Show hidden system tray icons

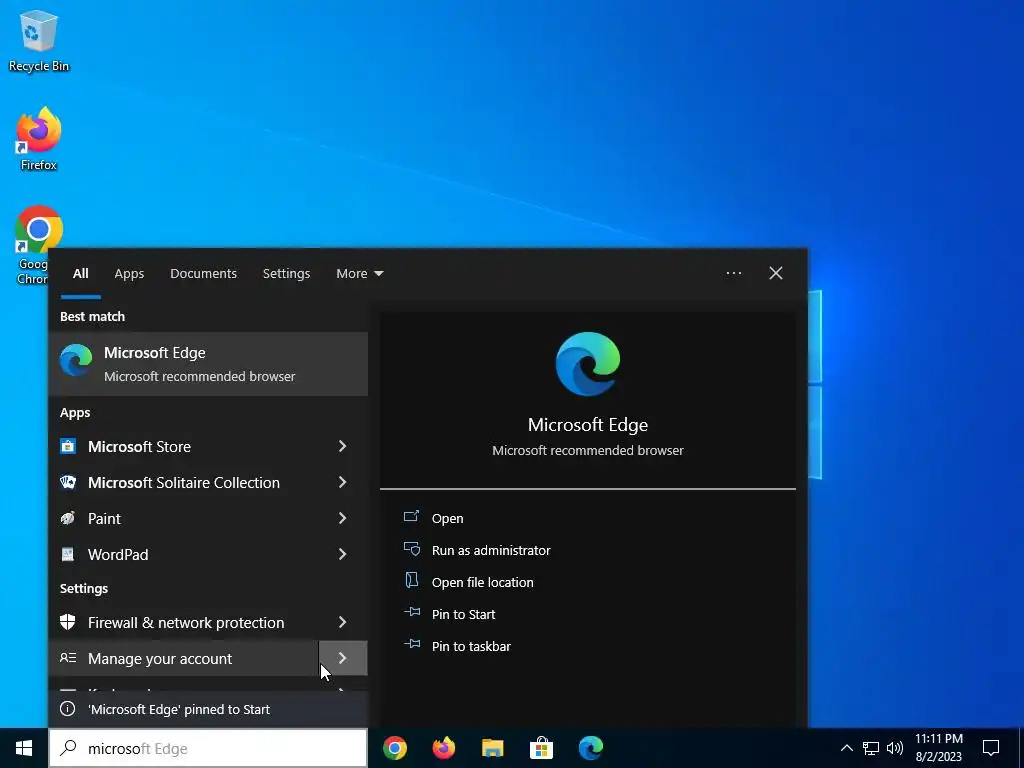point(846,748)
